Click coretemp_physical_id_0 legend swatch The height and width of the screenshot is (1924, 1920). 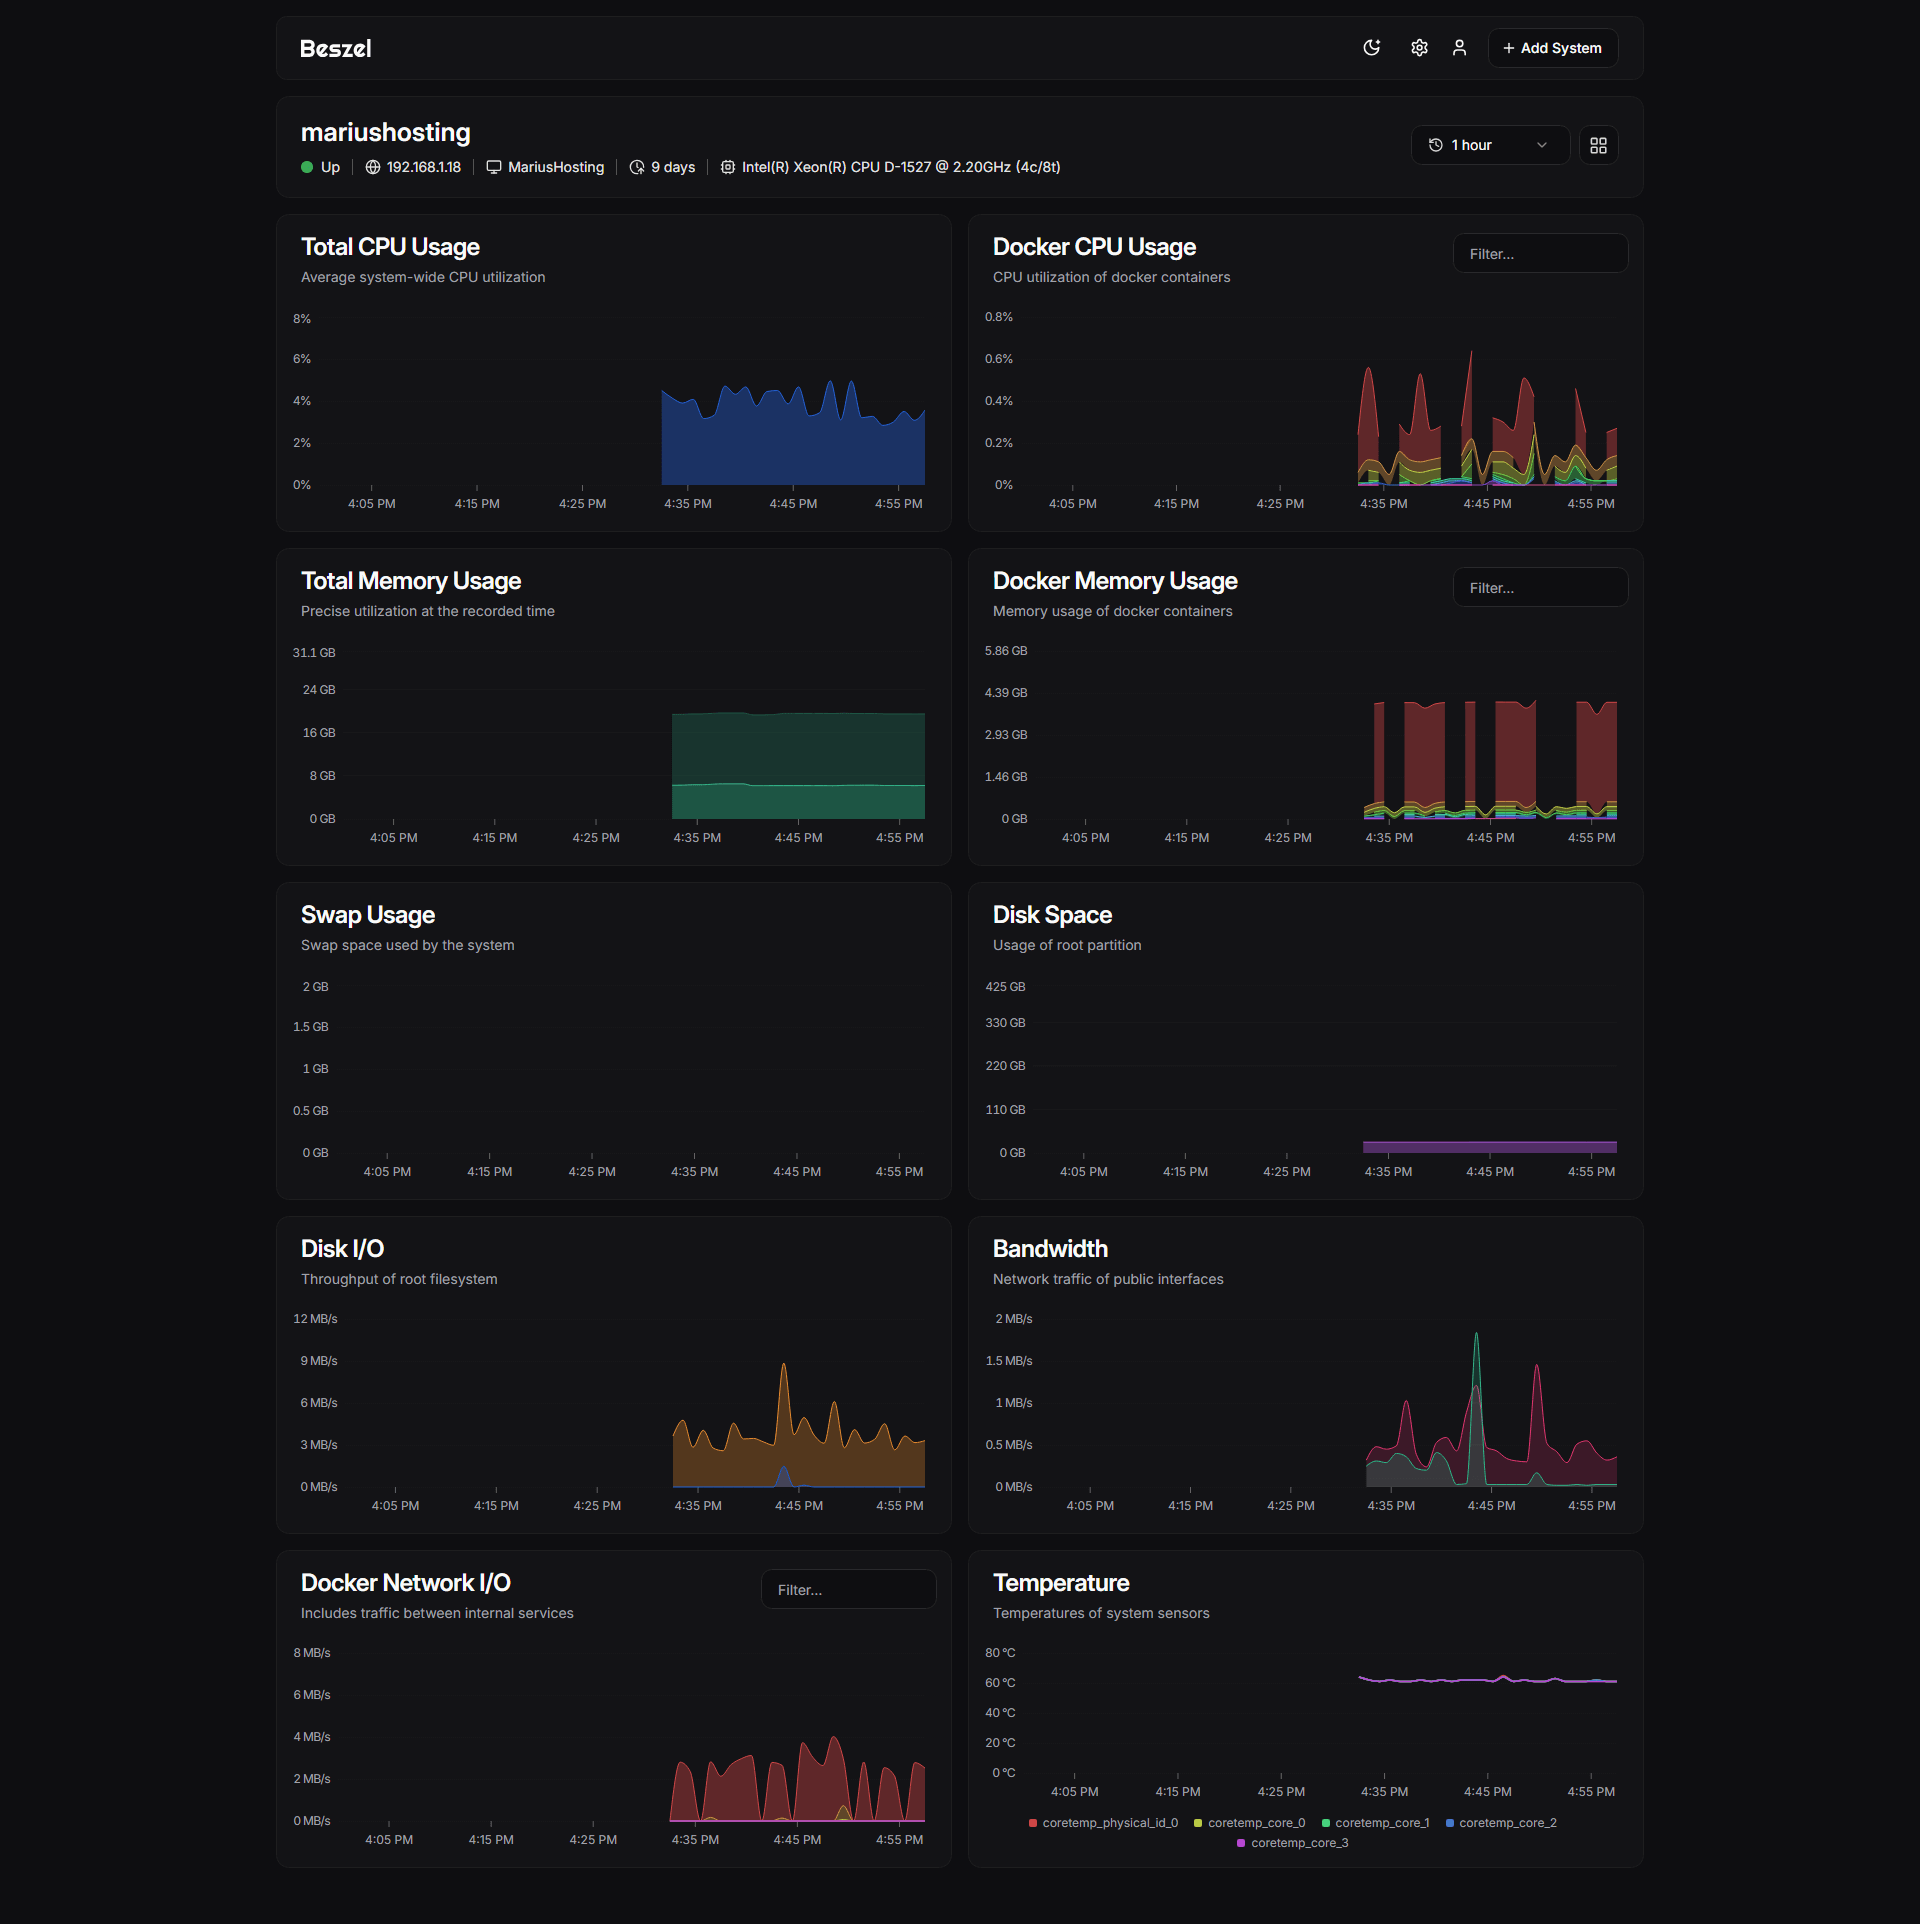tap(1033, 1823)
